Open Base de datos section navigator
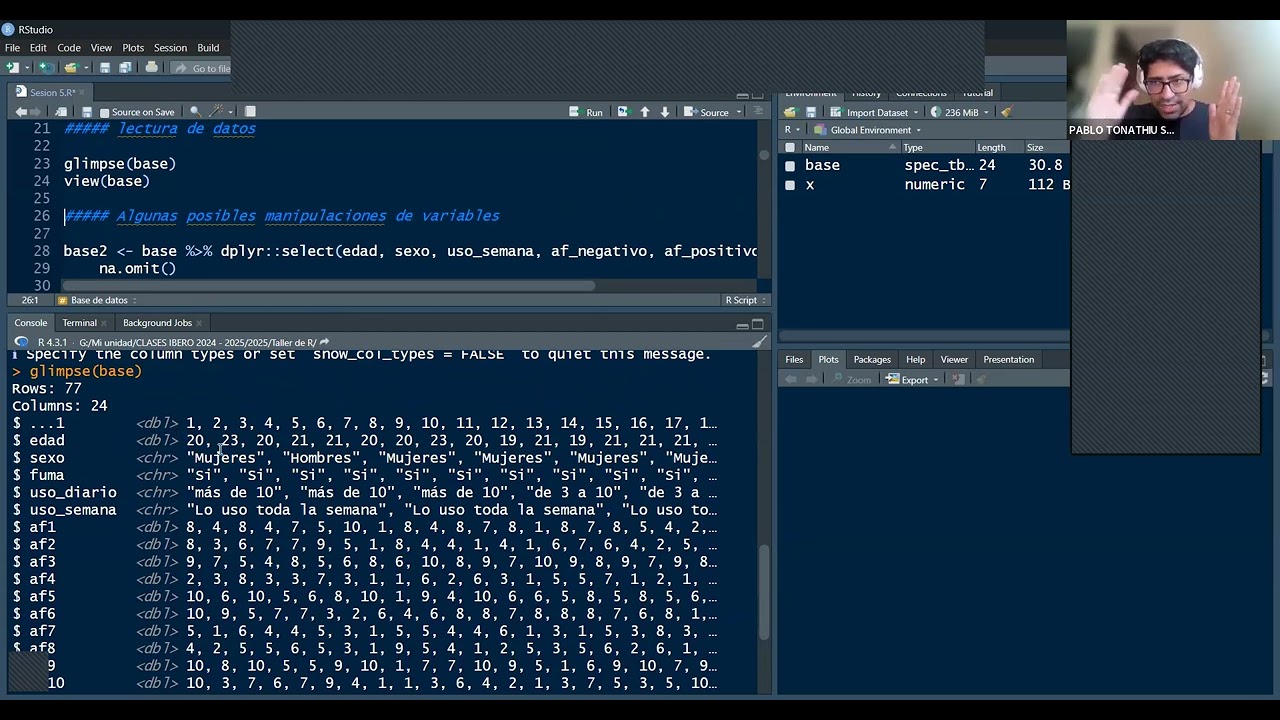The height and width of the screenshot is (720, 1280). 97,300
